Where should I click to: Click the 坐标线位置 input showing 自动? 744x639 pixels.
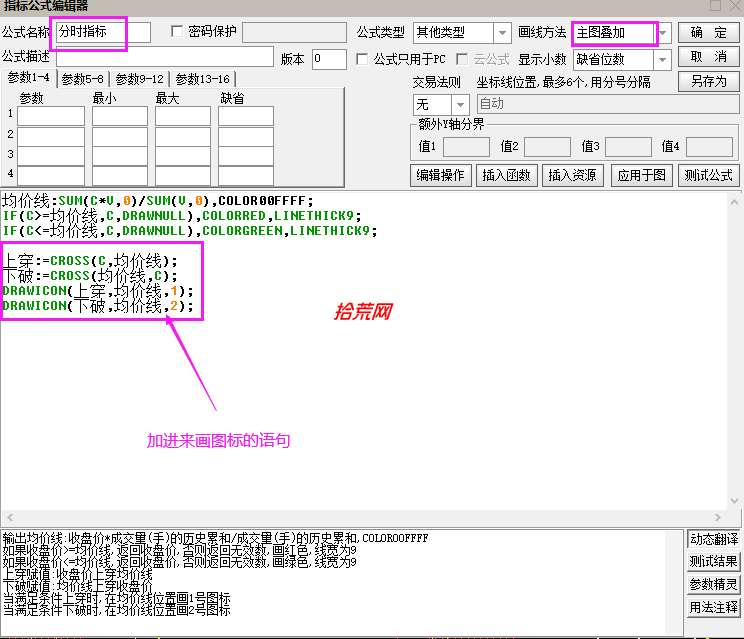(x=608, y=104)
